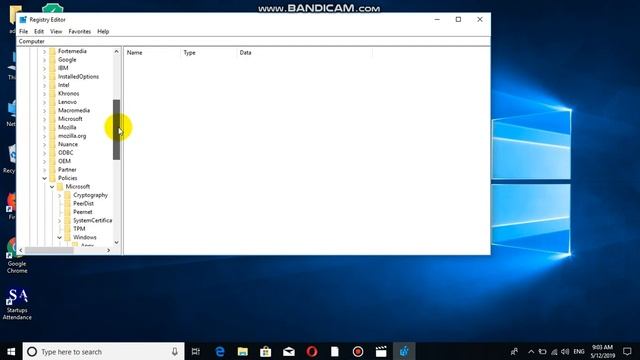640x360 pixels.
Task: Select the Policies folder icon
Action: point(53,178)
